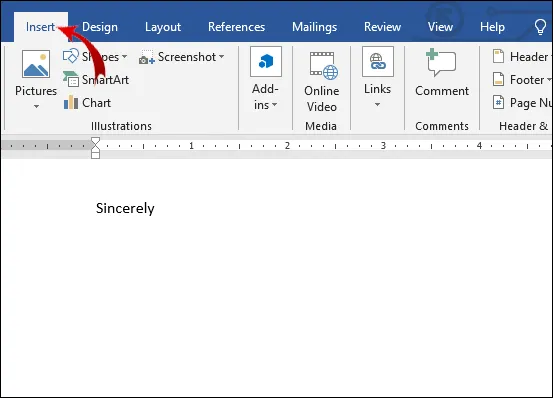Click the Screenshot camera icon
The image size is (553, 398).
[x=147, y=57]
